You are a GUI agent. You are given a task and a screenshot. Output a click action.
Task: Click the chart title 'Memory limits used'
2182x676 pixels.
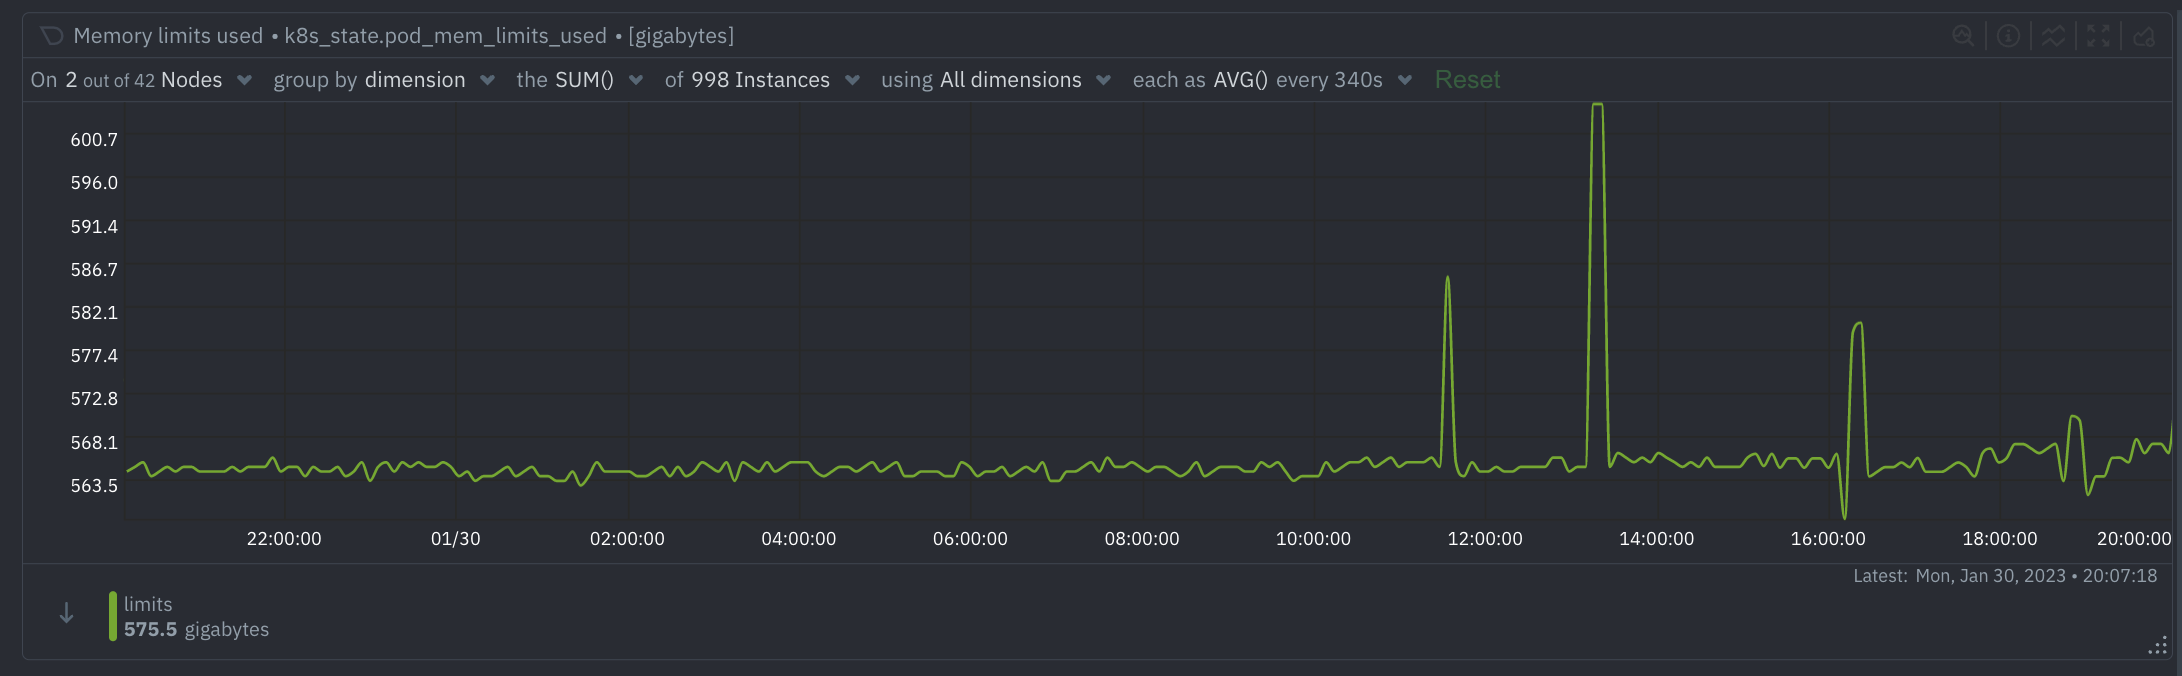pyautogui.click(x=168, y=36)
